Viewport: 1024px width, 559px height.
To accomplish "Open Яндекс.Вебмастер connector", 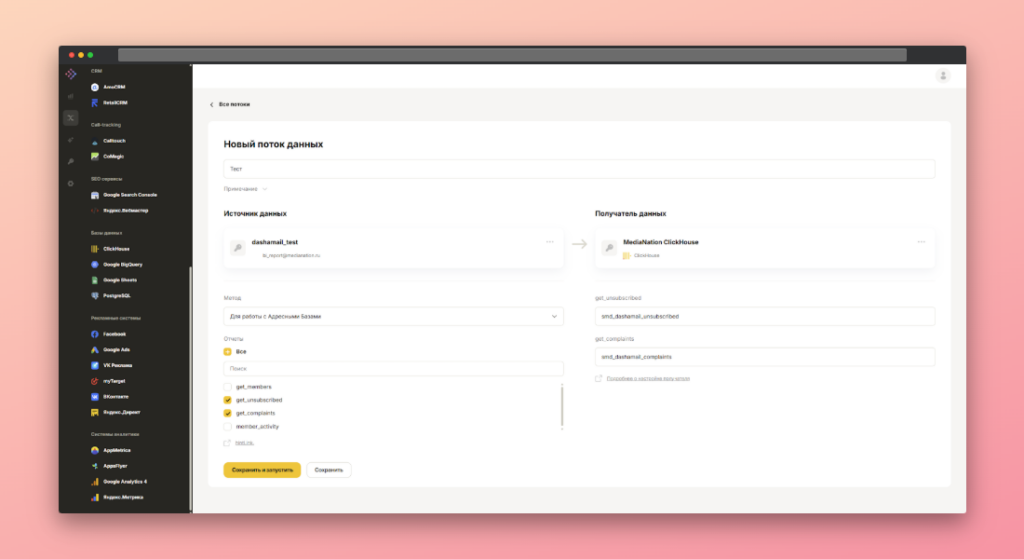I will click(x=120, y=210).
